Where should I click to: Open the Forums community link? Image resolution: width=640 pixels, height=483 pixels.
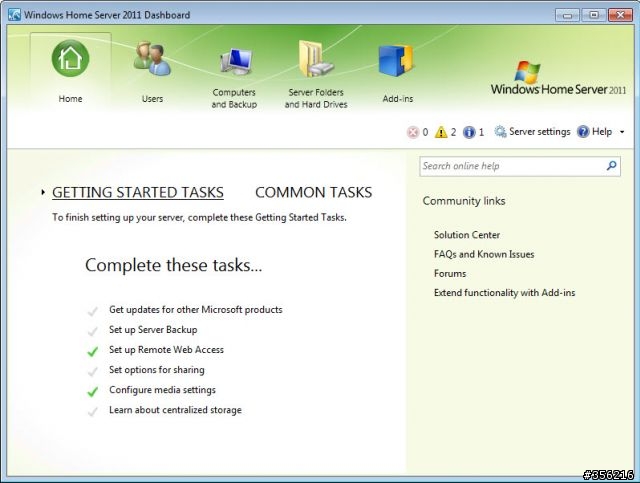pyautogui.click(x=450, y=274)
